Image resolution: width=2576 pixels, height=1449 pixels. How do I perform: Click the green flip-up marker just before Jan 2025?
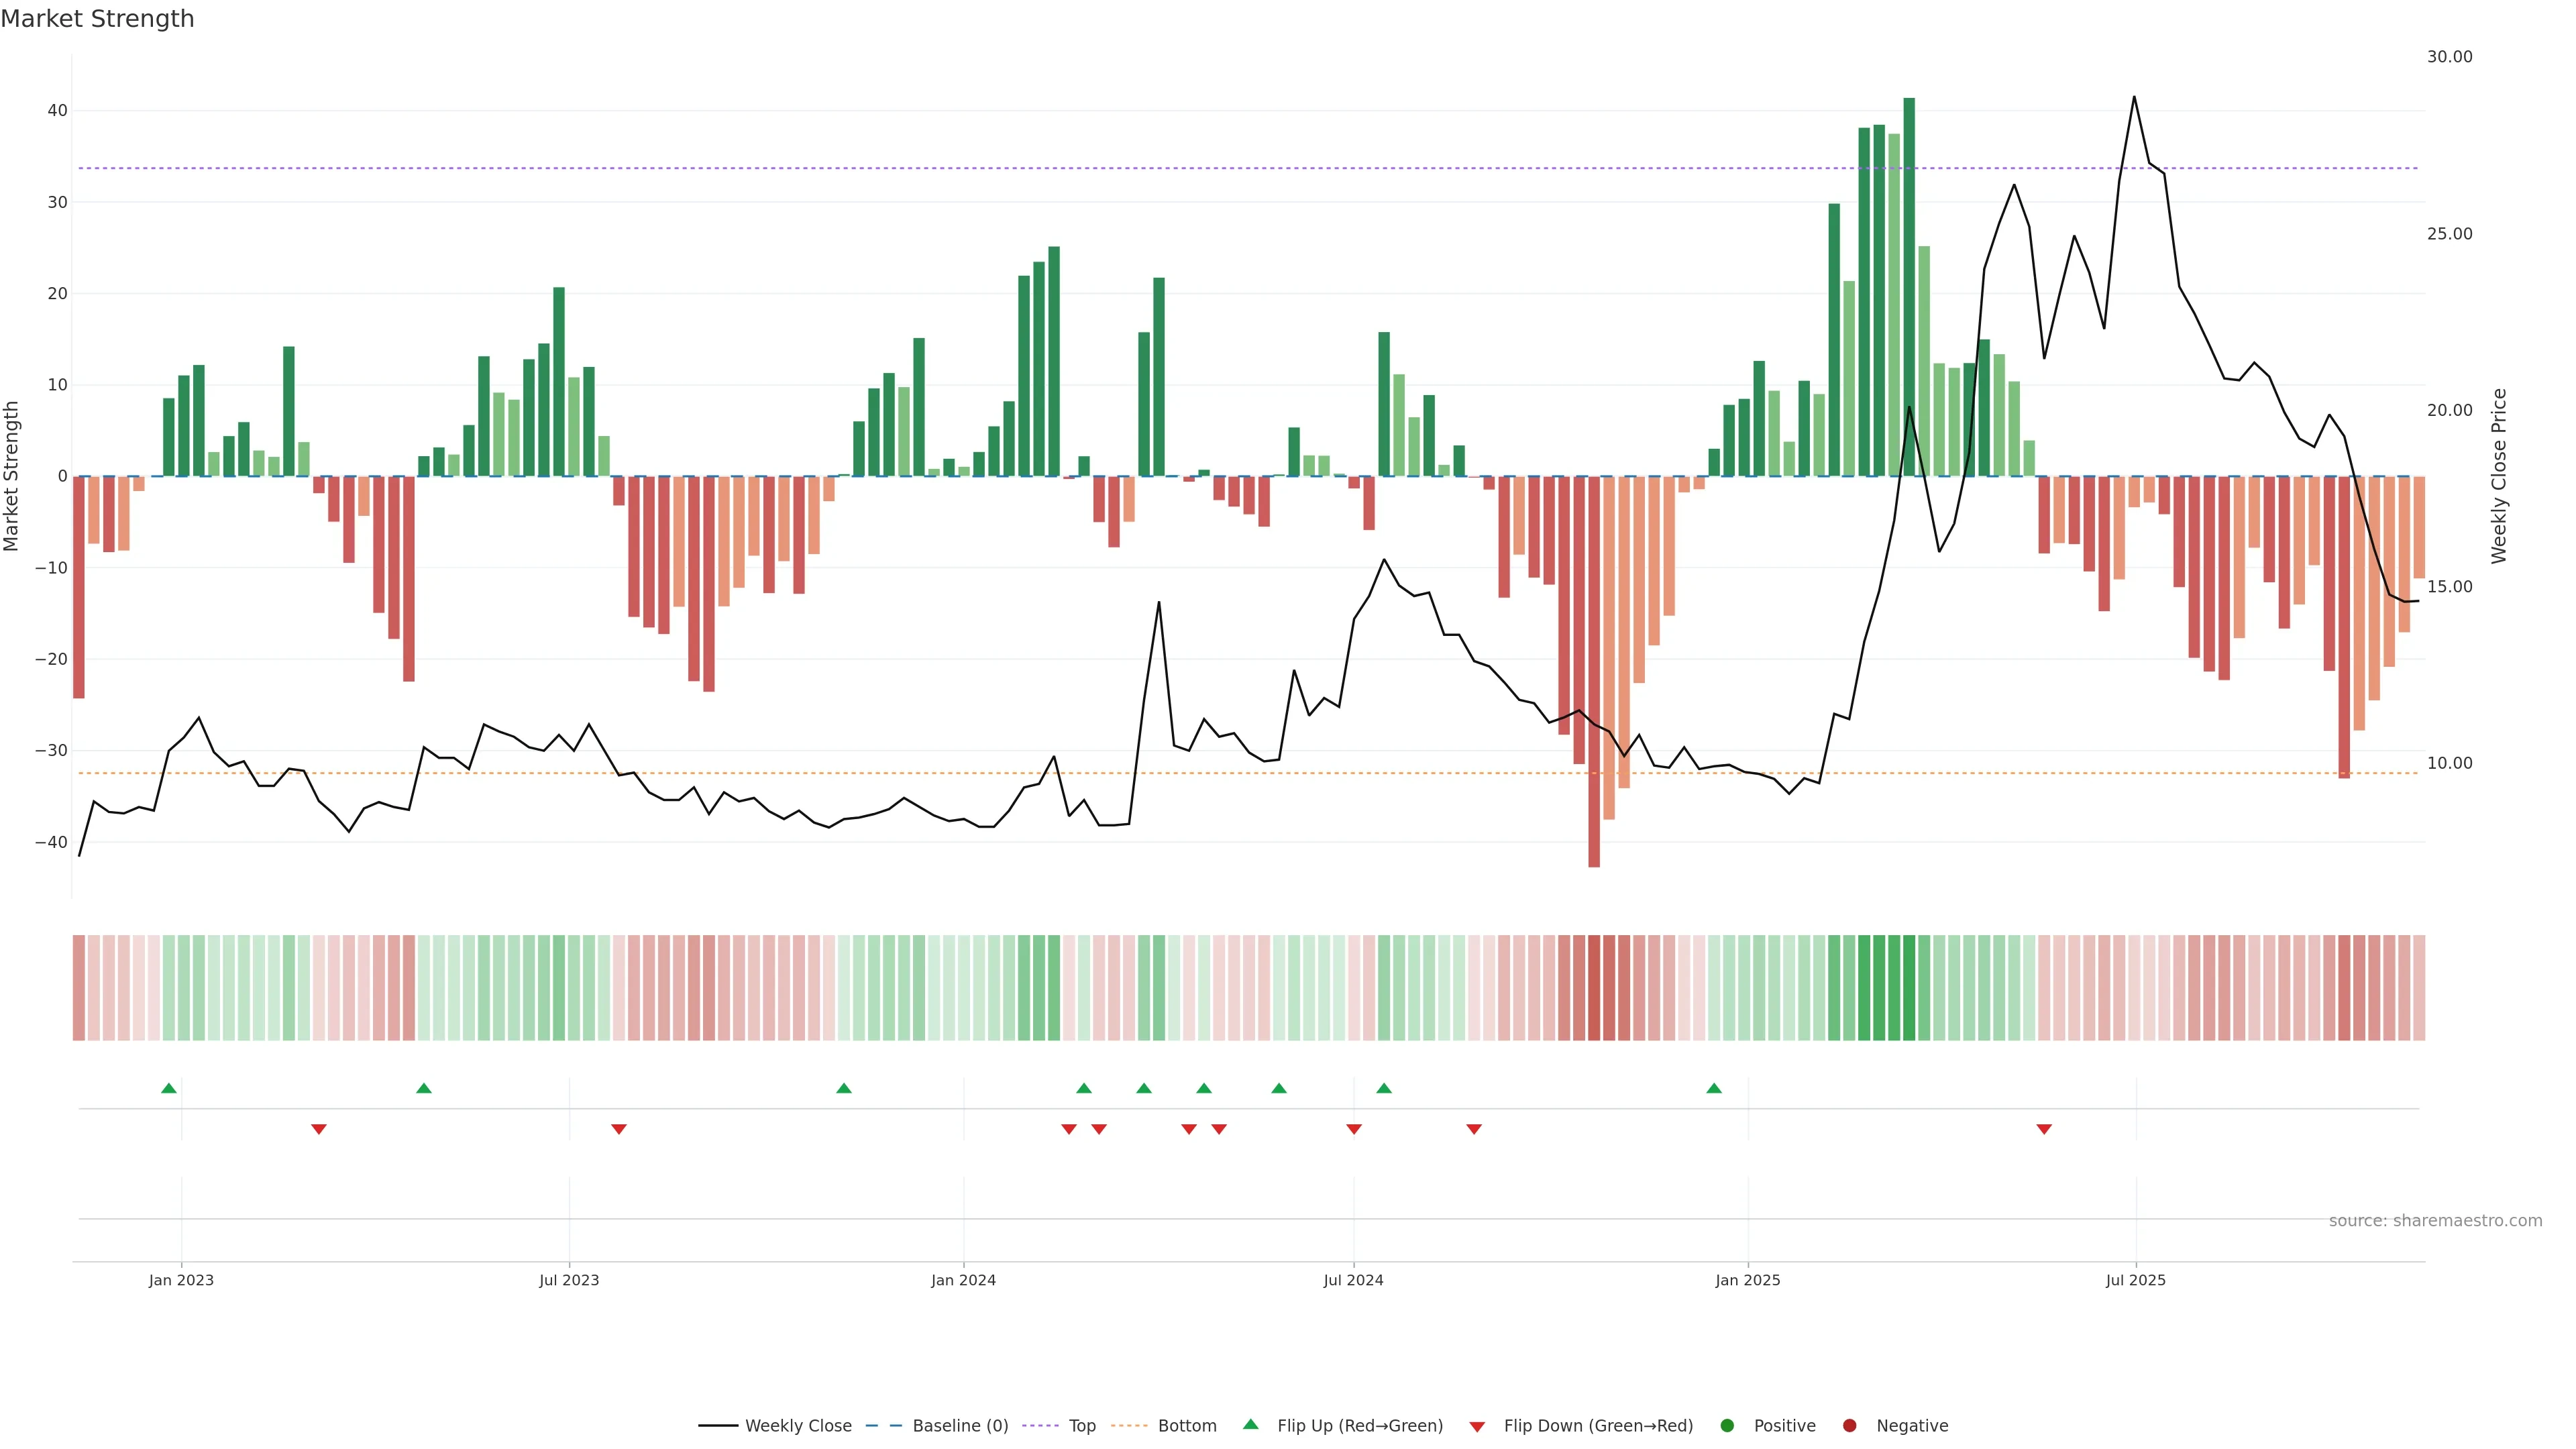[x=1714, y=1088]
